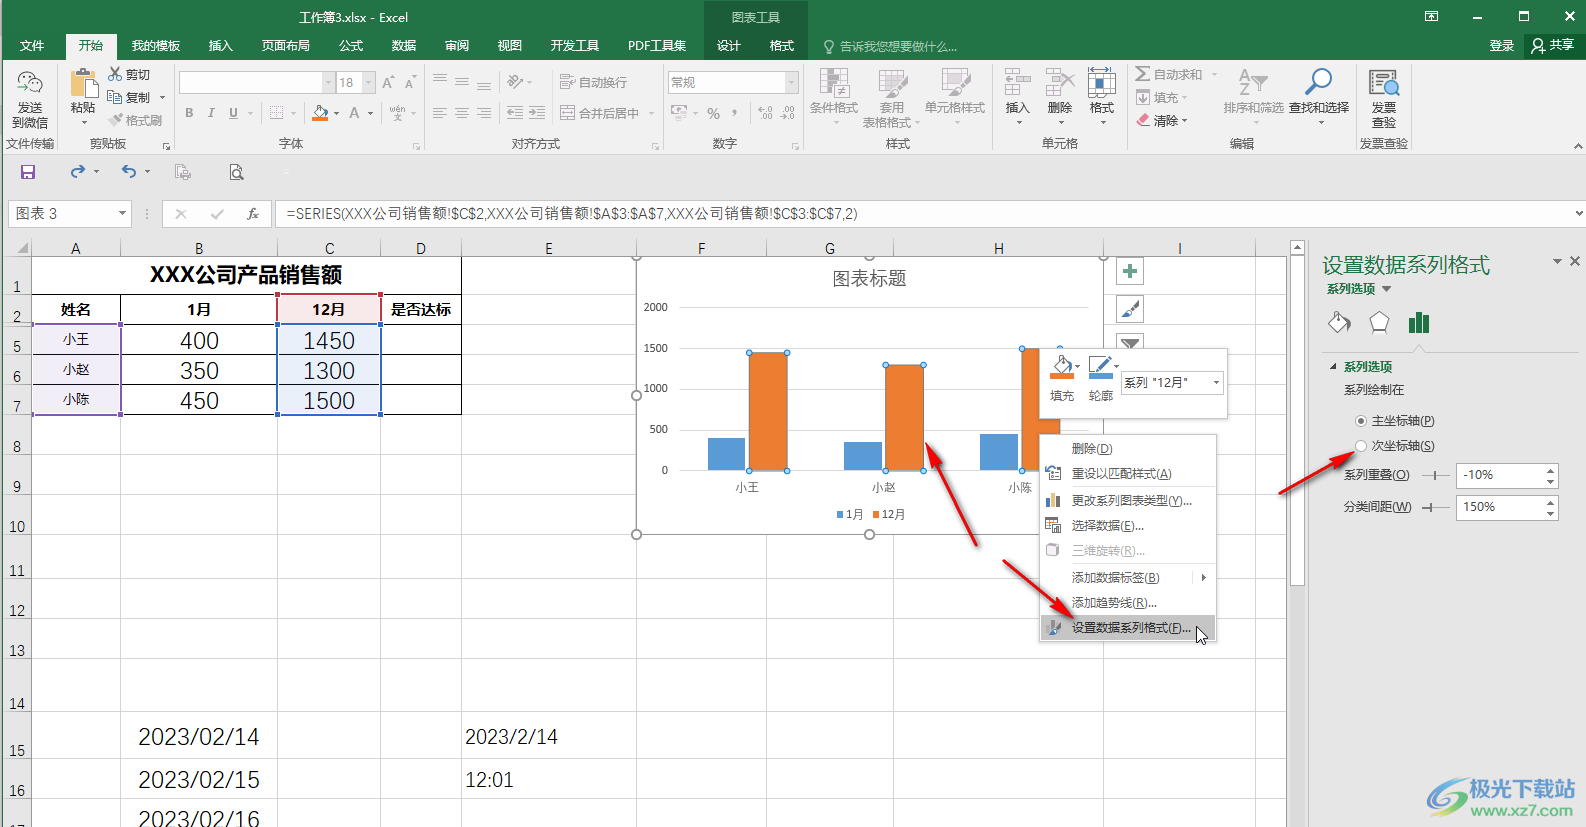
Task: Open the Name Box dropdown
Action: point(122,213)
